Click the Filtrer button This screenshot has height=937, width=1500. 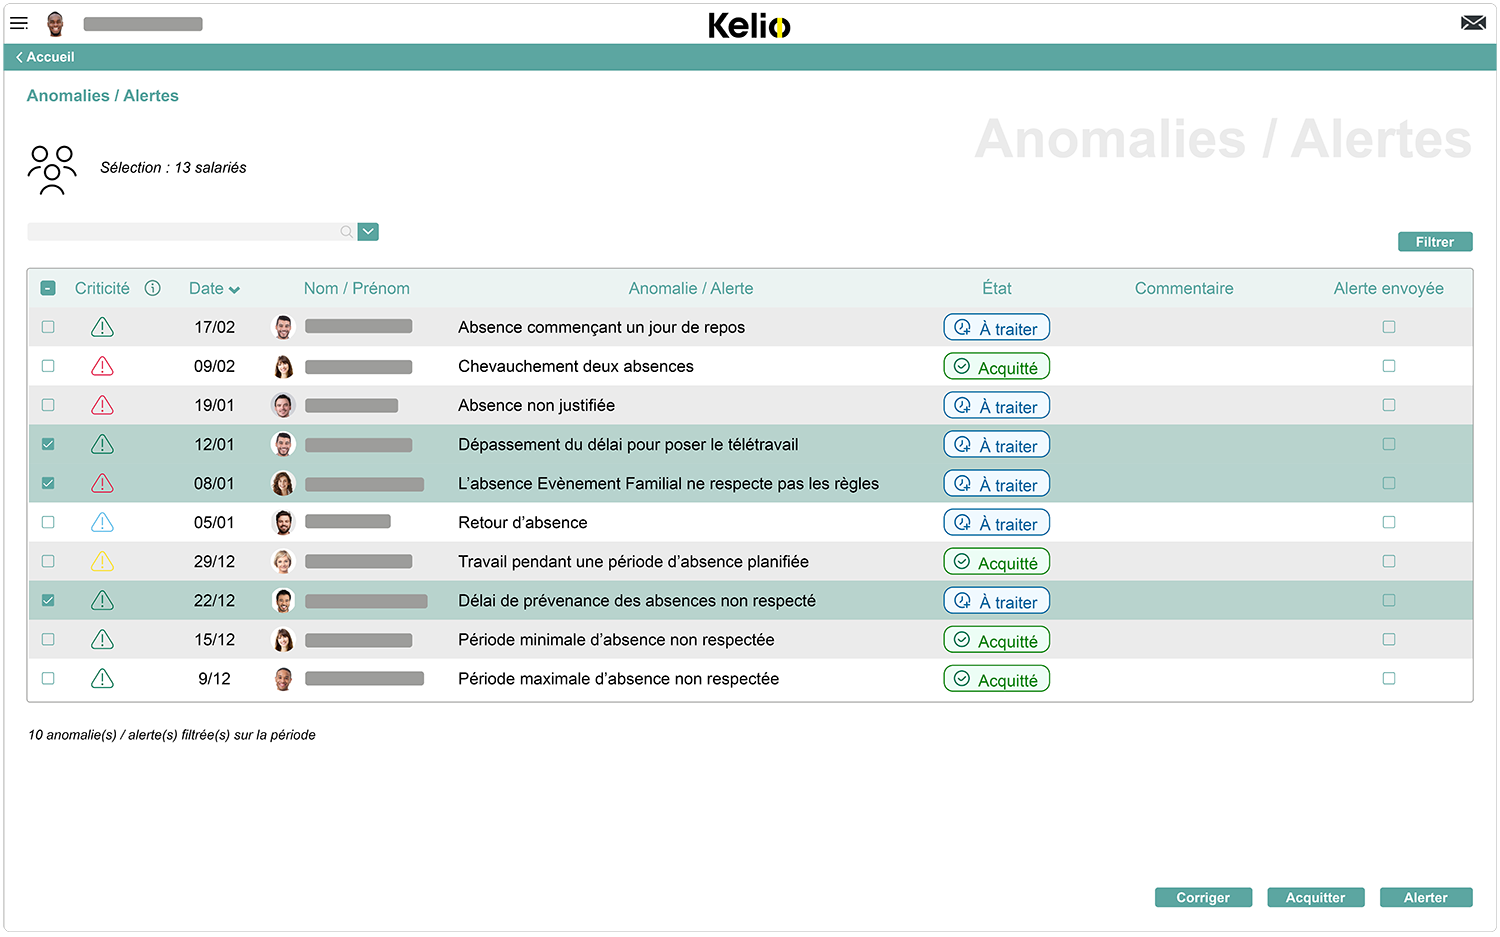pyautogui.click(x=1435, y=241)
